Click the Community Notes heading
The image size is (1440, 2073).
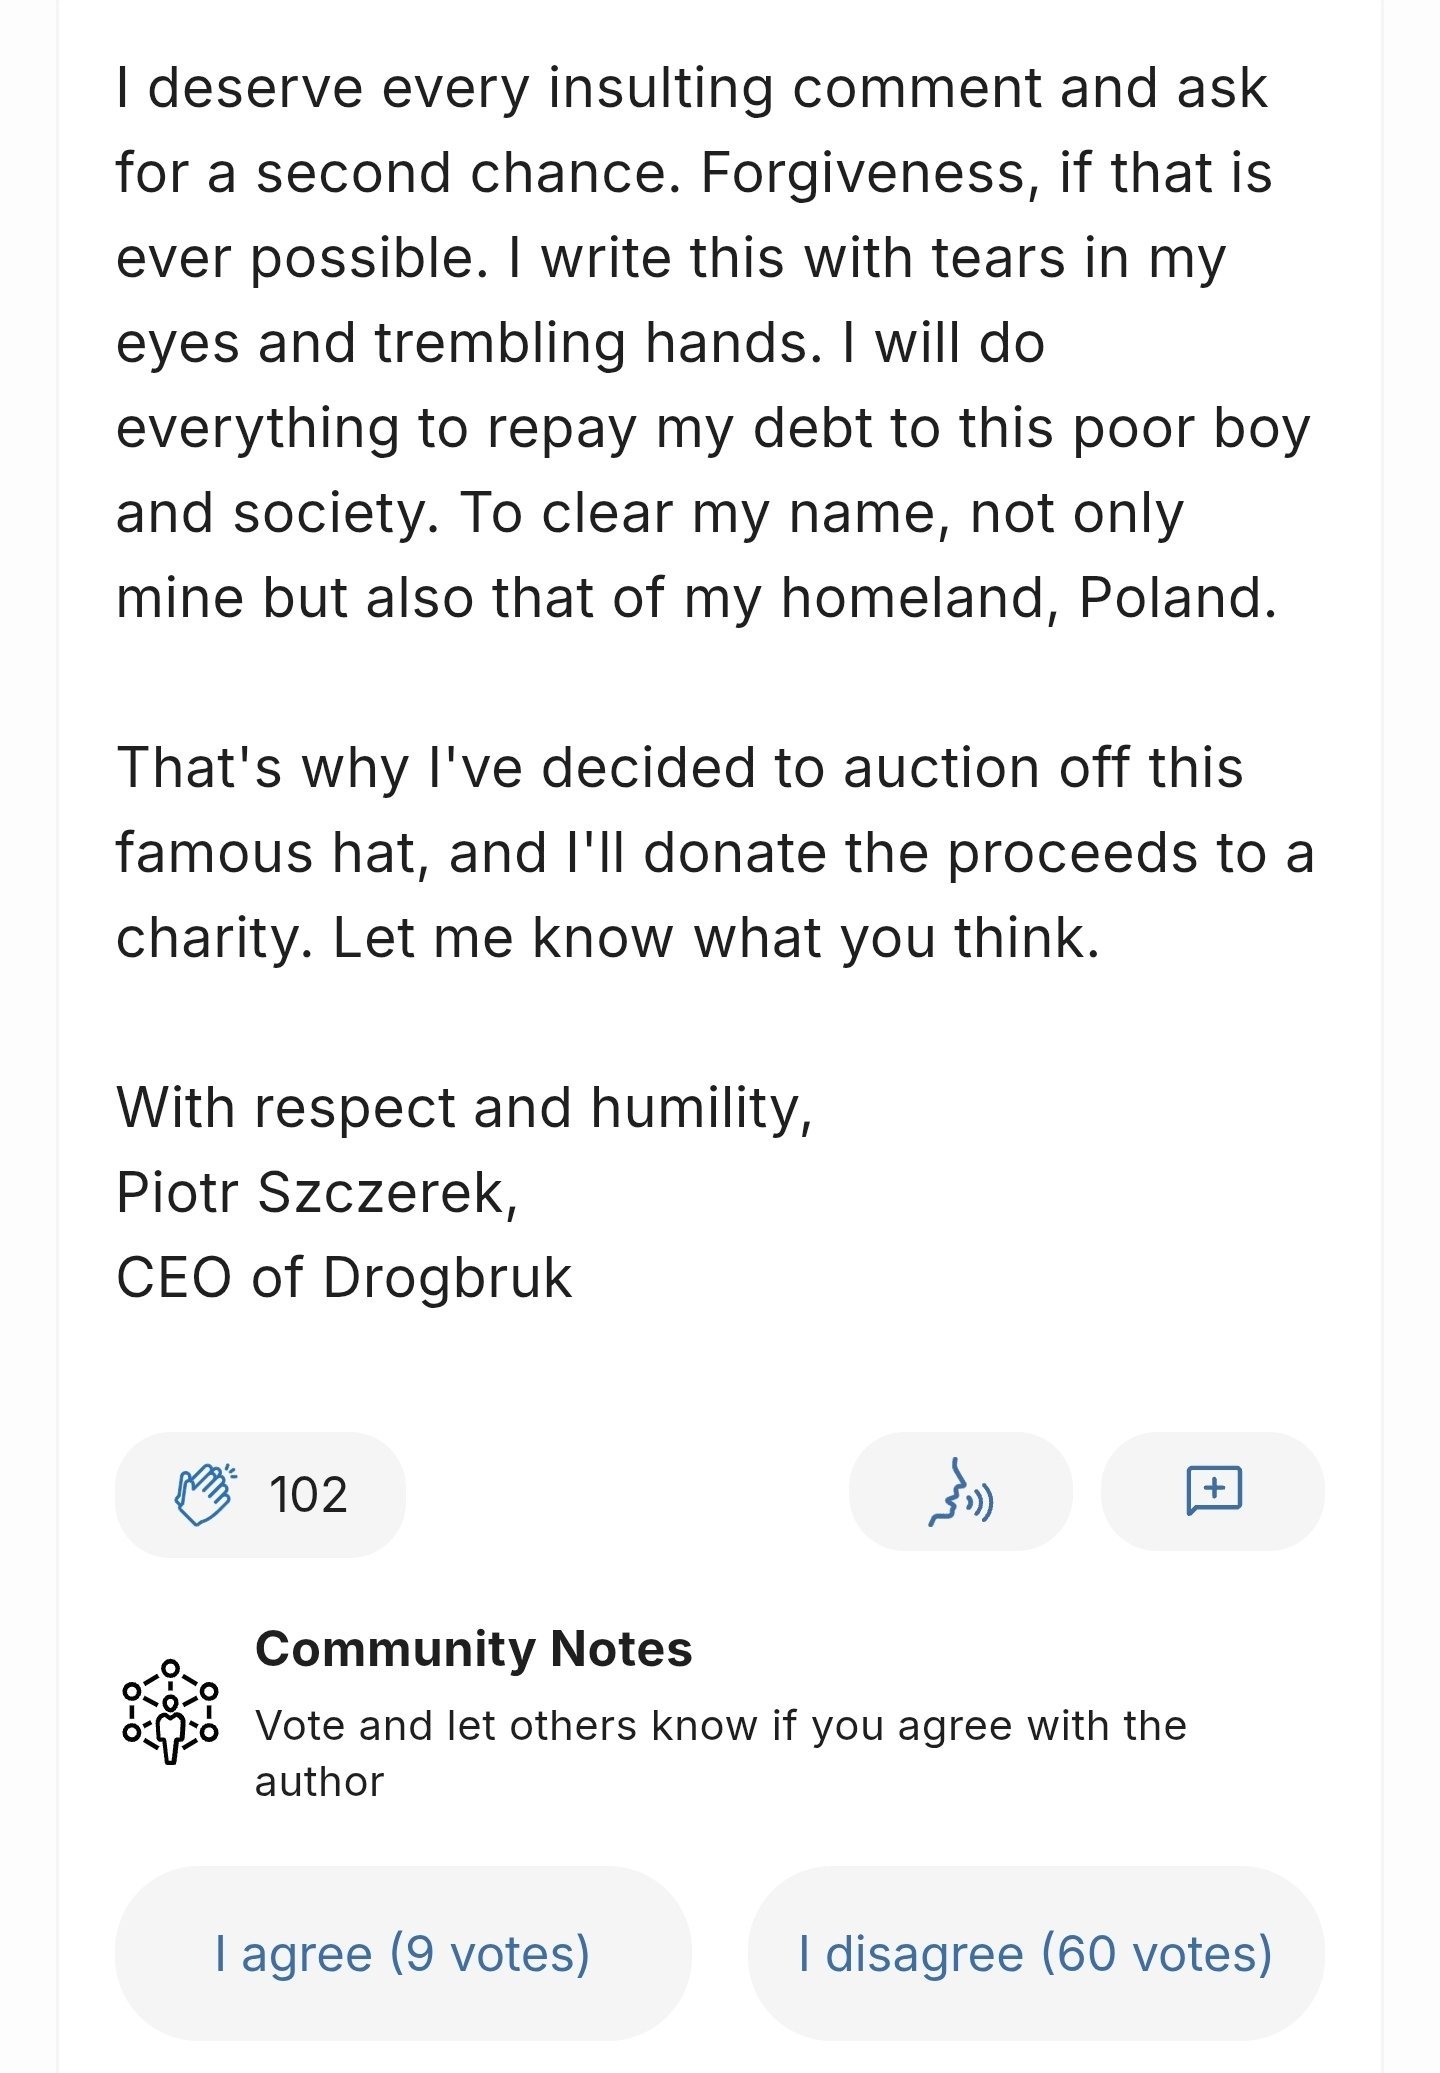pos(473,1649)
